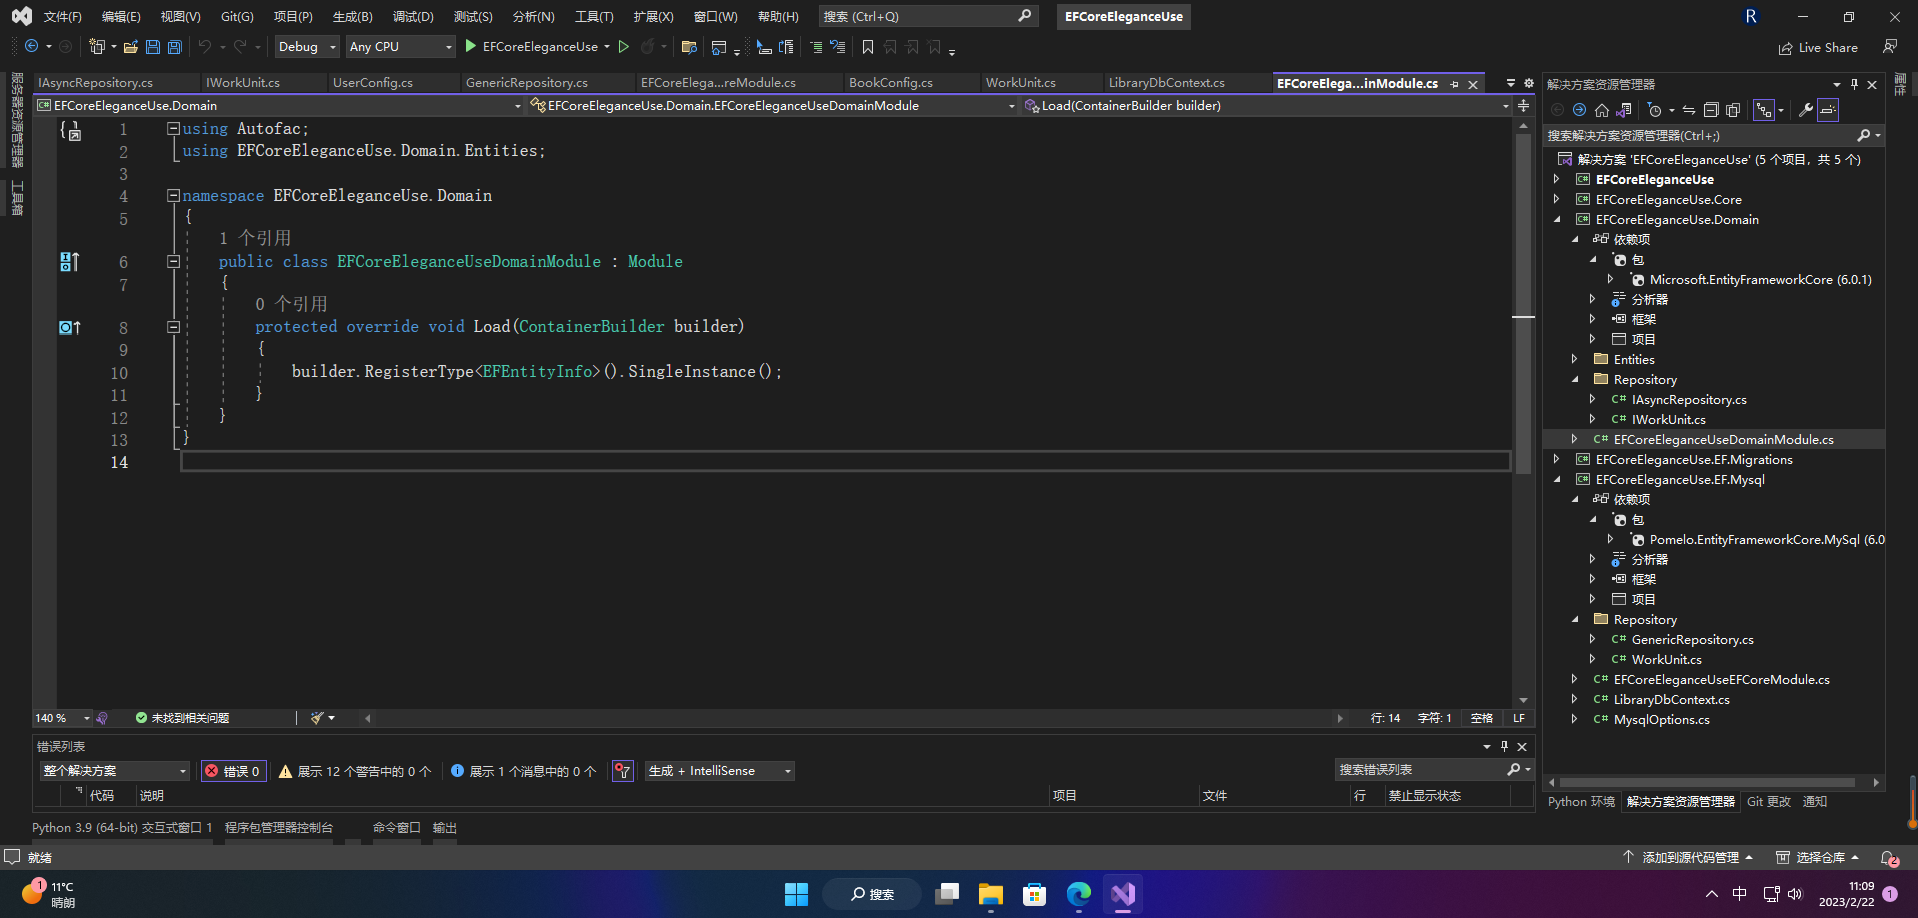Click the editor horizontal scrollbar track

852,718
